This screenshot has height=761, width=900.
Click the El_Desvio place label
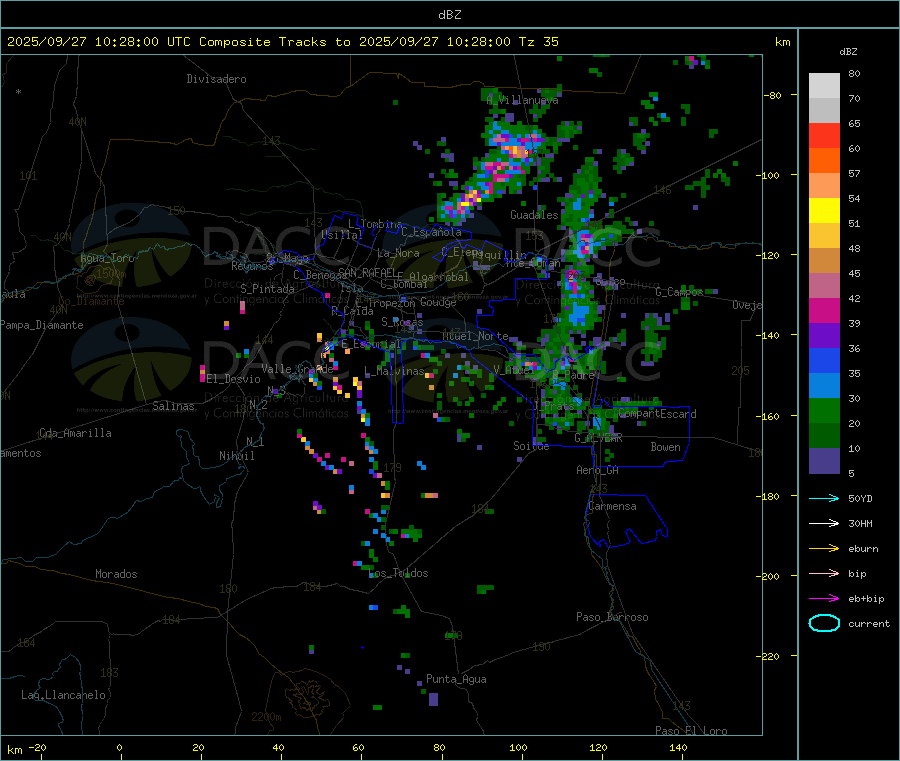(x=234, y=379)
